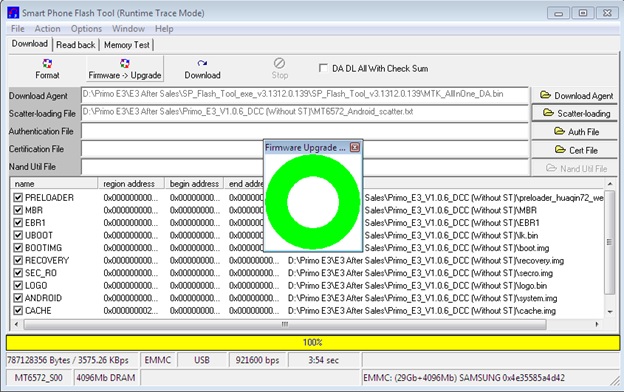Click the secro.img file path
The height and width of the screenshot is (392, 624).
pyautogui.click(x=420, y=273)
